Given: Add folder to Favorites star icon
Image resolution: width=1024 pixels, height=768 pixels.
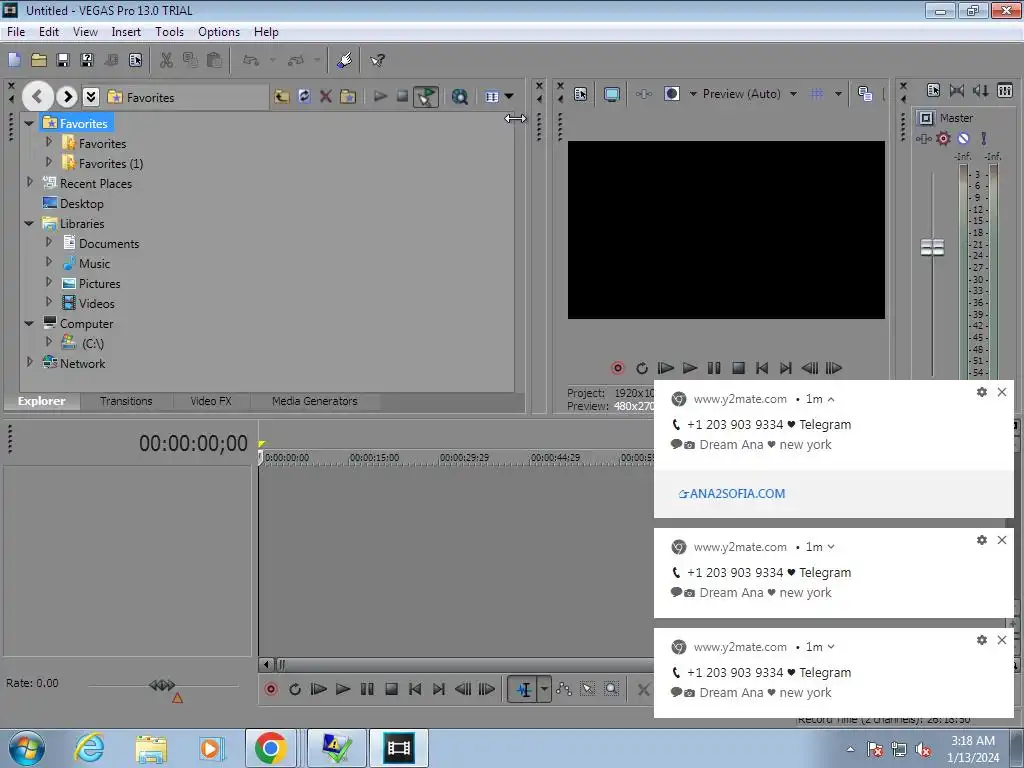Looking at the screenshot, I should (348, 97).
